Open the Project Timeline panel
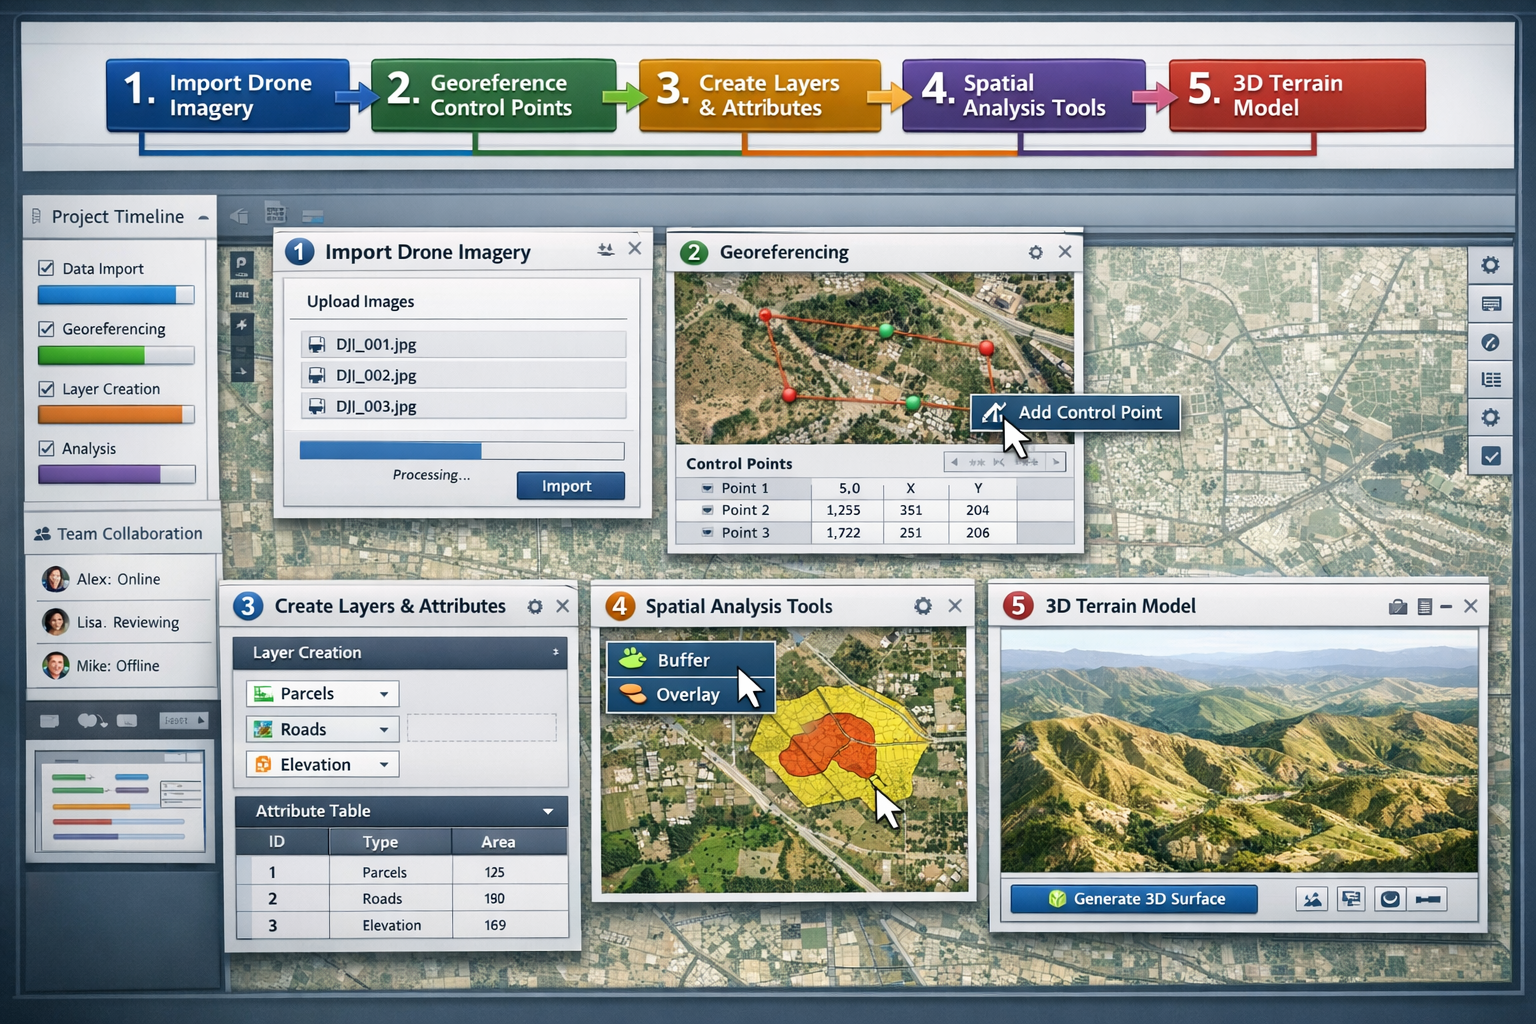 pos(118,216)
